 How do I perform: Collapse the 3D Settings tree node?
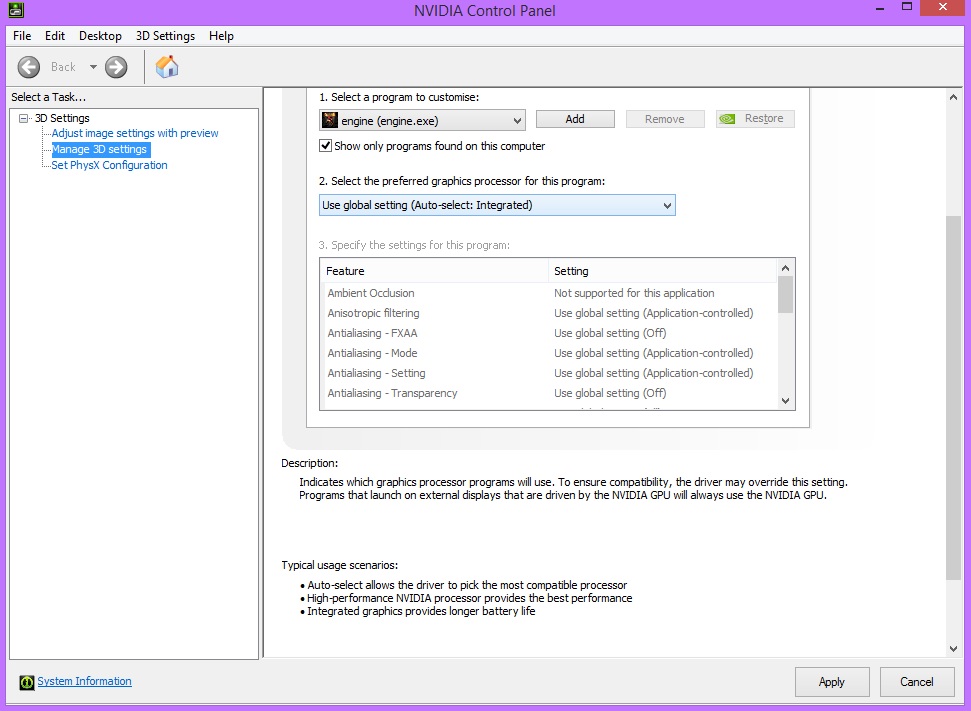24,118
